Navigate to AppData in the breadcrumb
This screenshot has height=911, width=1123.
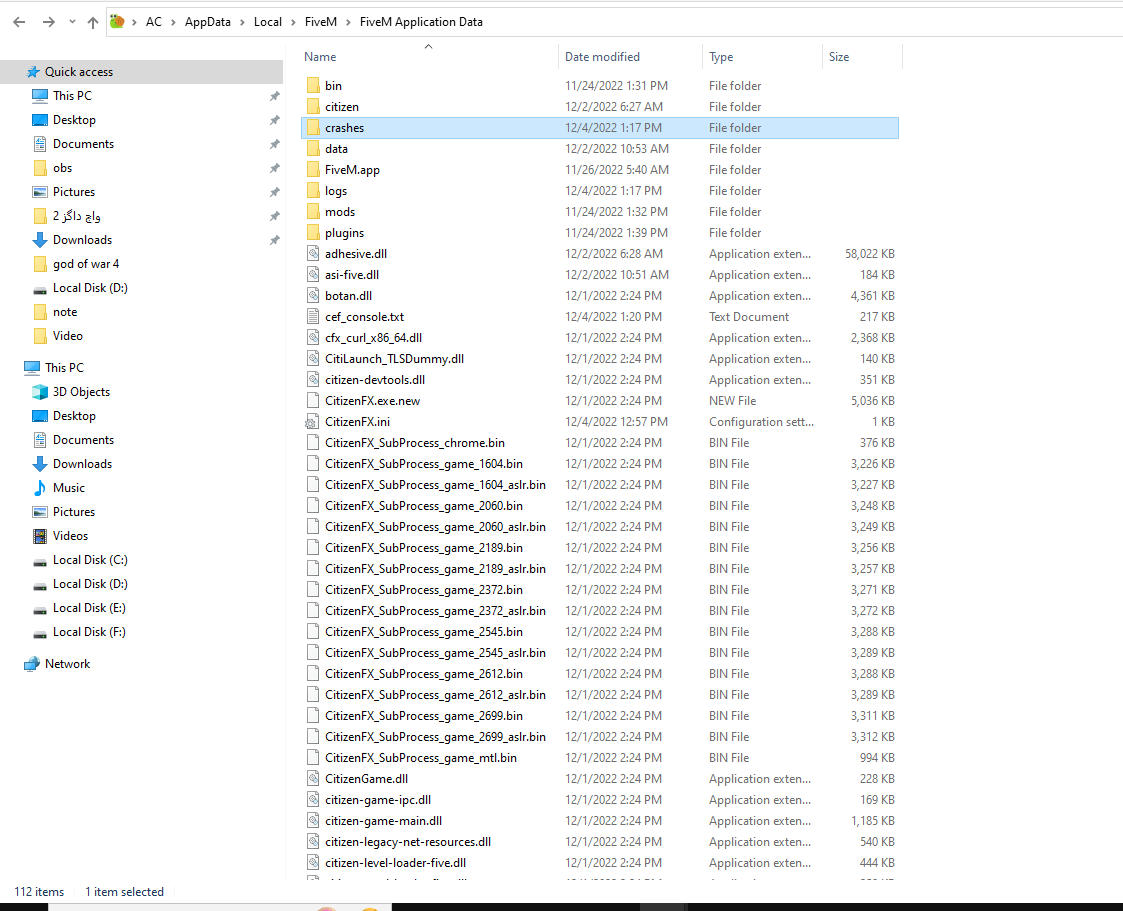coord(208,22)
